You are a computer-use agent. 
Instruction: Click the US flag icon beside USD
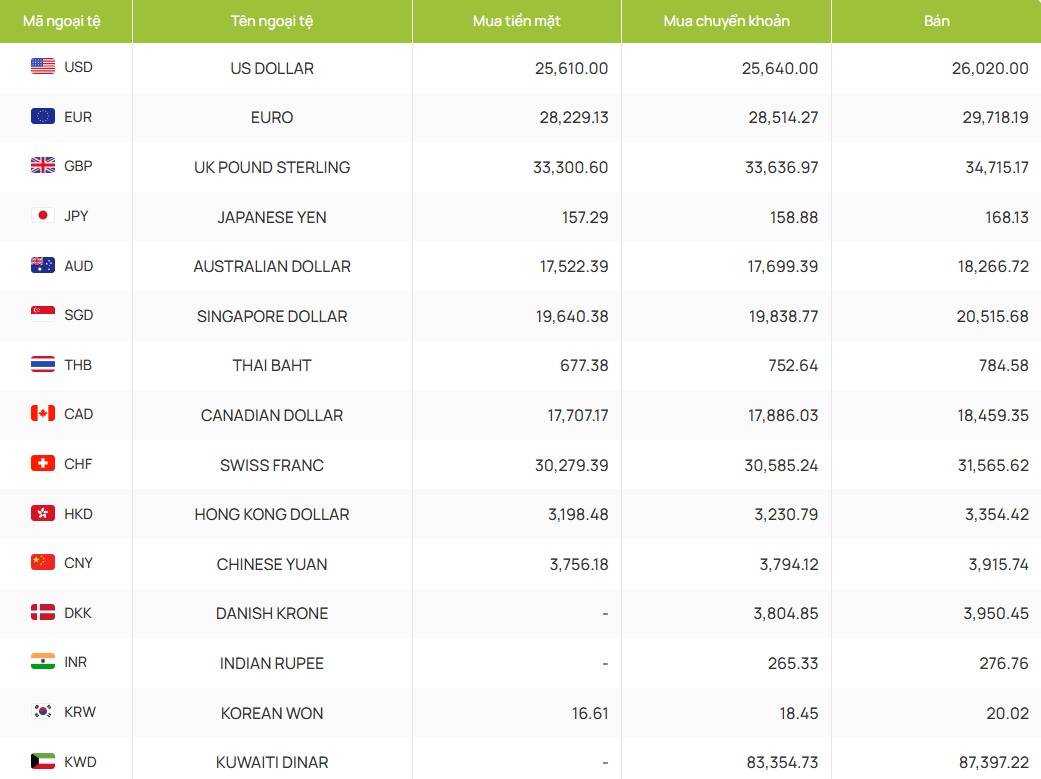coord(42,66)
